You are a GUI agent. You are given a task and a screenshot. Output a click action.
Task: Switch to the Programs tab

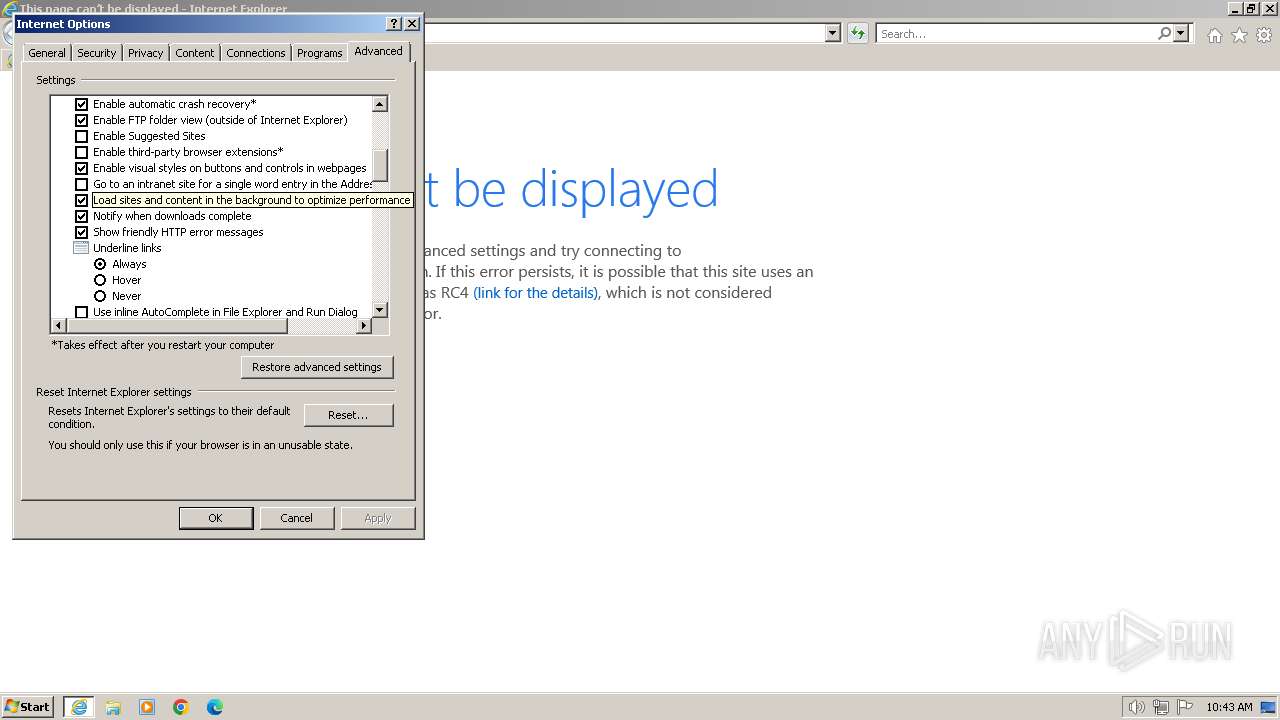[x=320, y=53]
